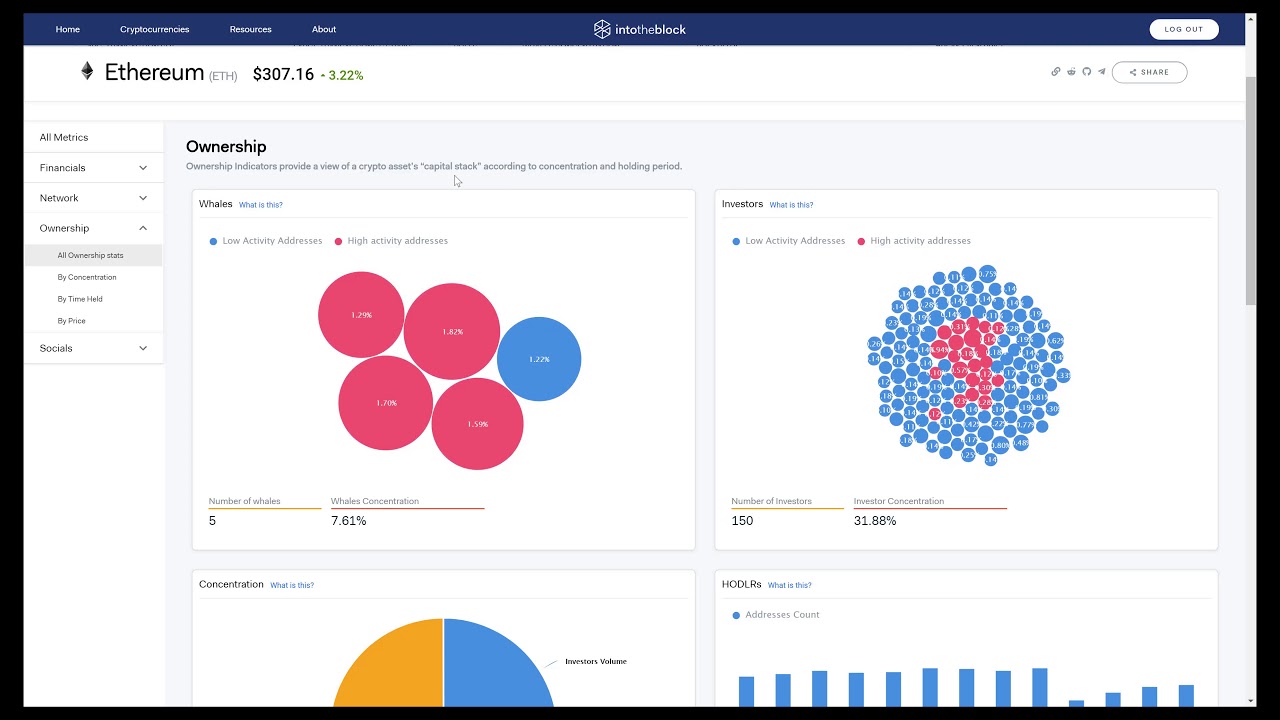This screenshot has height=720, width=1280.
Task: Expand the Socials section
Action: (93, 348)
